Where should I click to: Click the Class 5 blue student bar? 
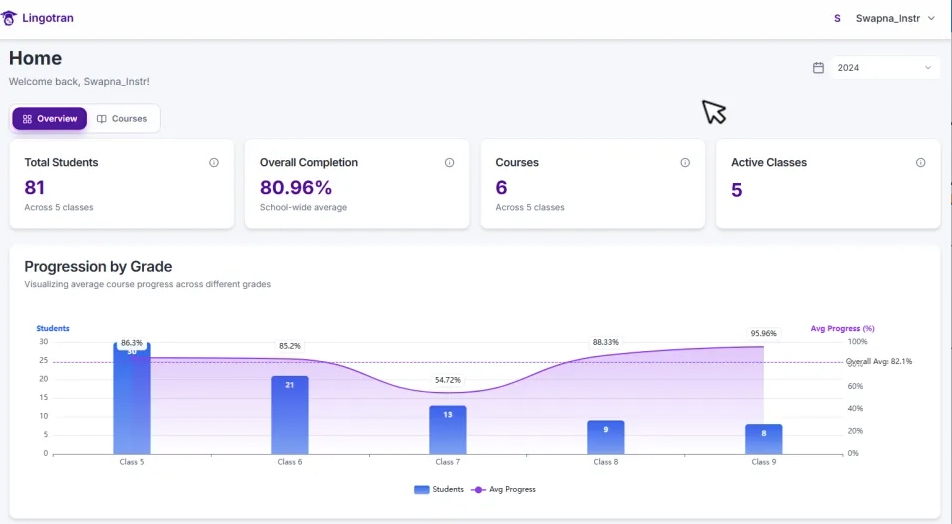(x=131, y=400)
